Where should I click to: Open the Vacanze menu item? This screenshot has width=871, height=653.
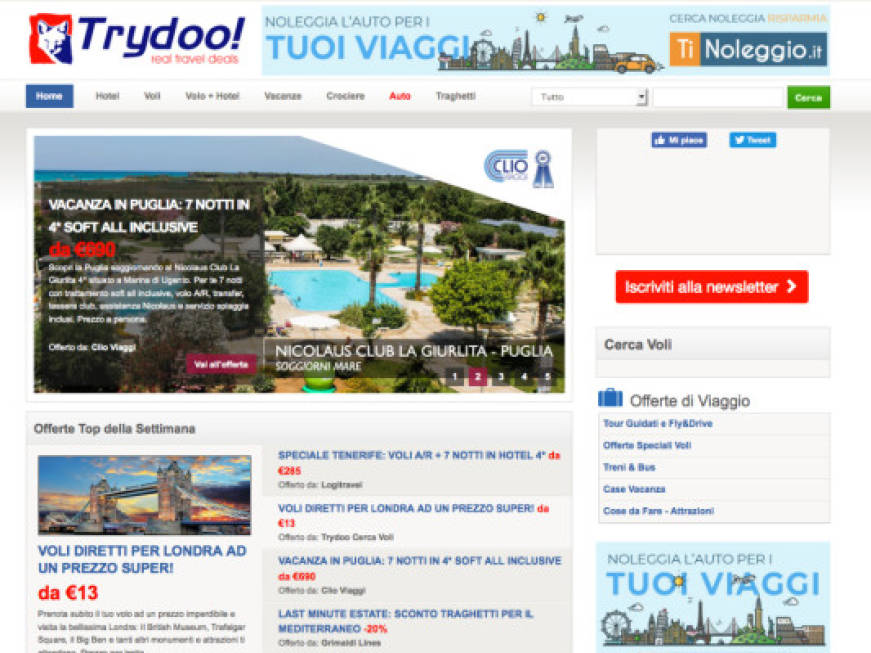(283, 96)
